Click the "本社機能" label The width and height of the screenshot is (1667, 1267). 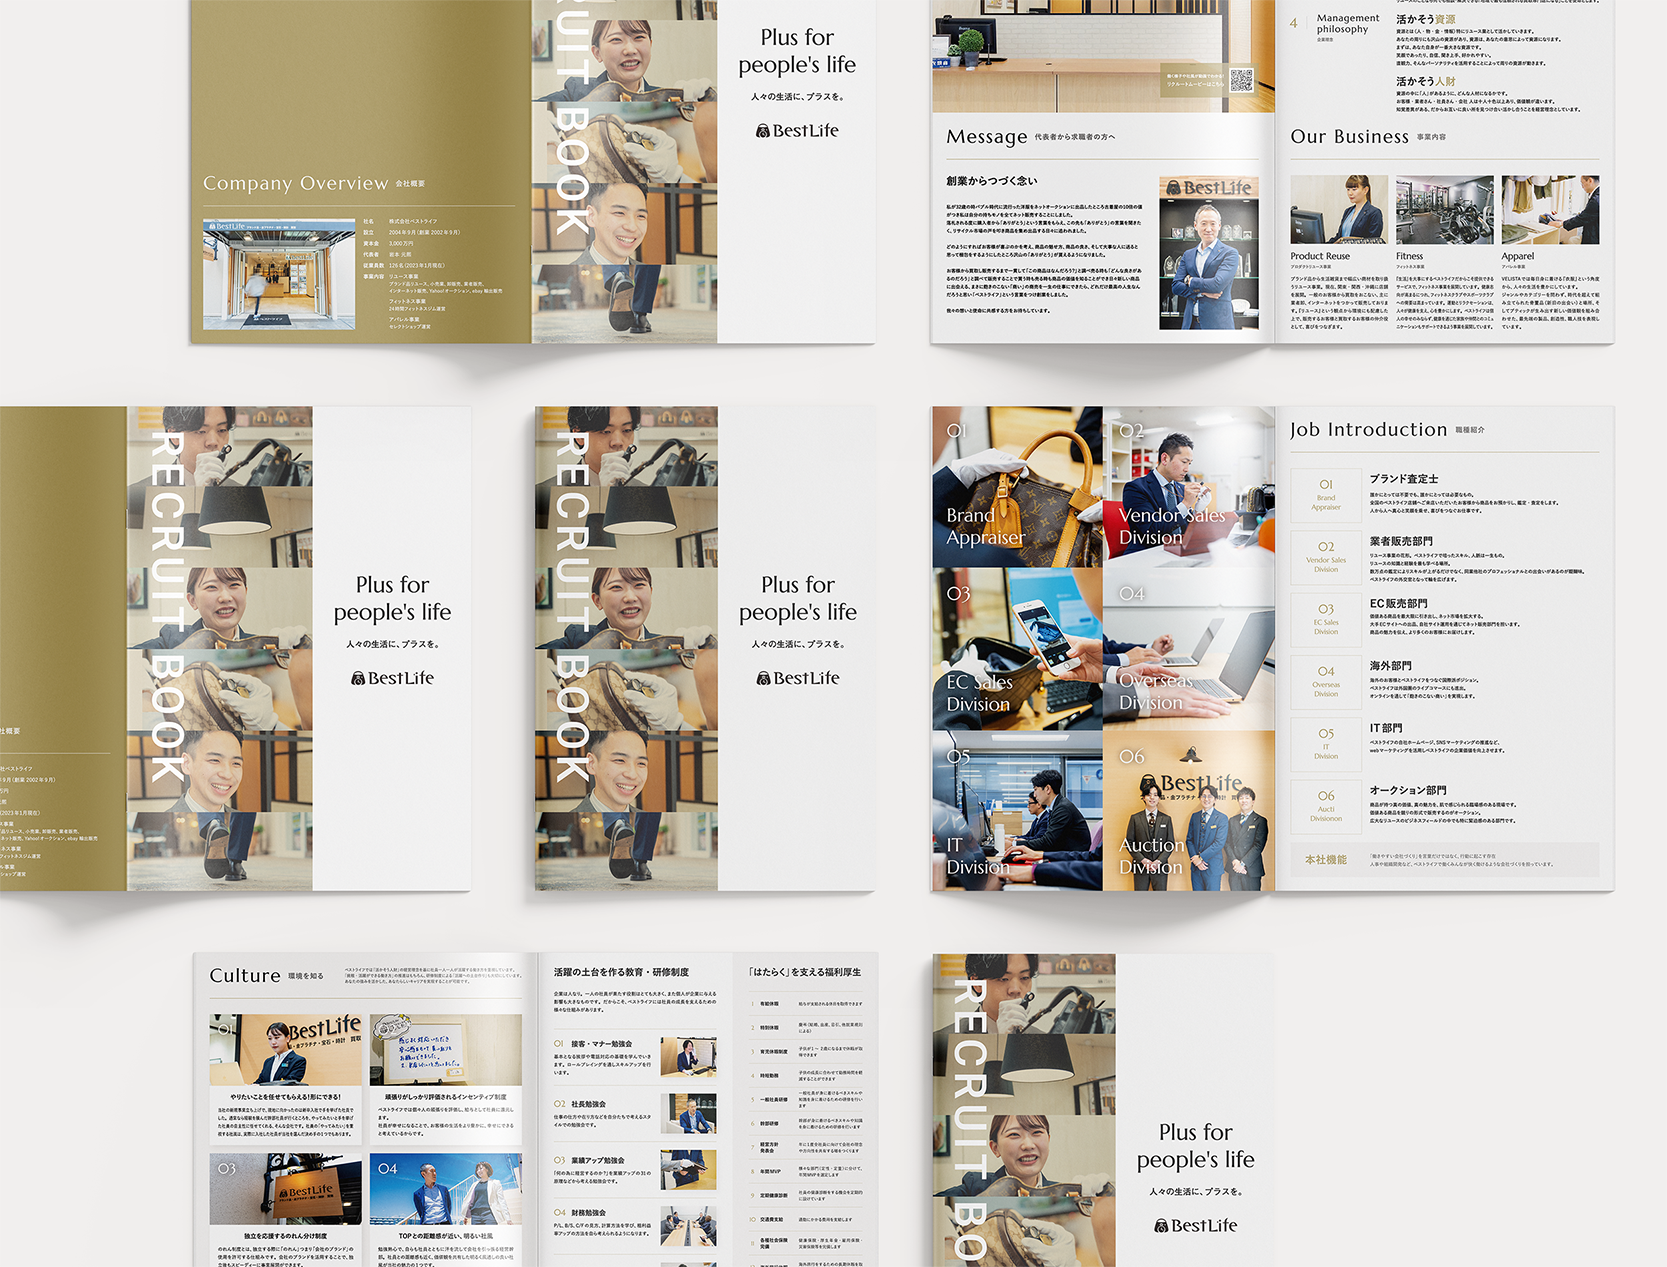1326,860
